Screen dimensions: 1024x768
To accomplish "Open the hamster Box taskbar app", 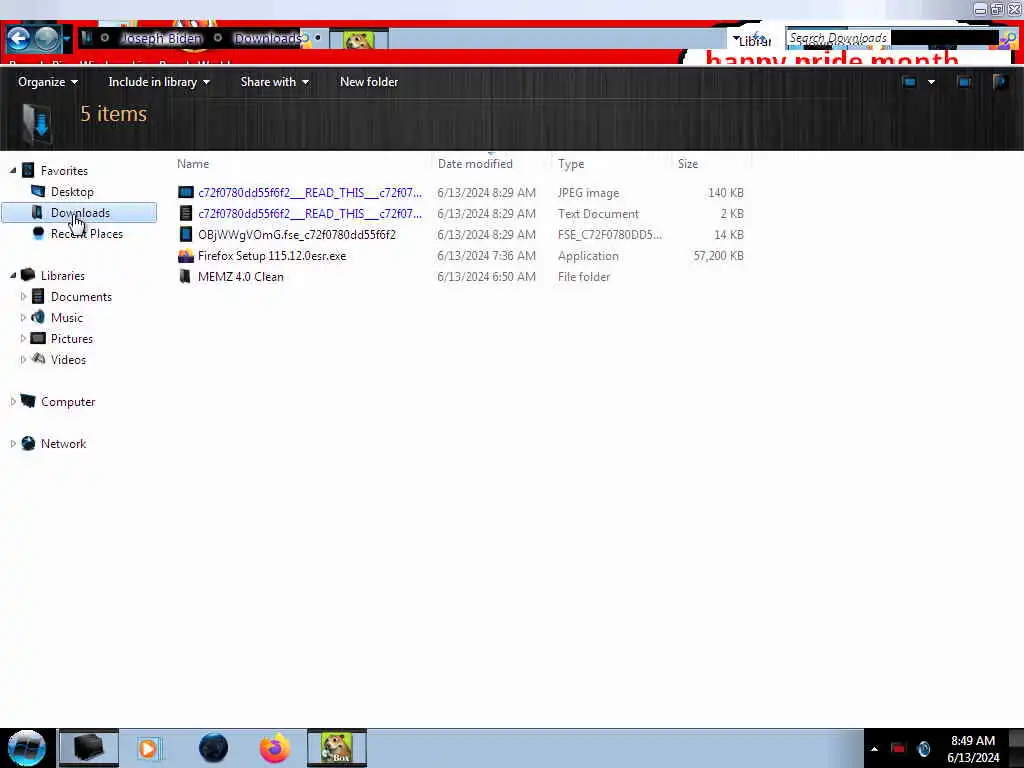I will click(x=337, y=748).
